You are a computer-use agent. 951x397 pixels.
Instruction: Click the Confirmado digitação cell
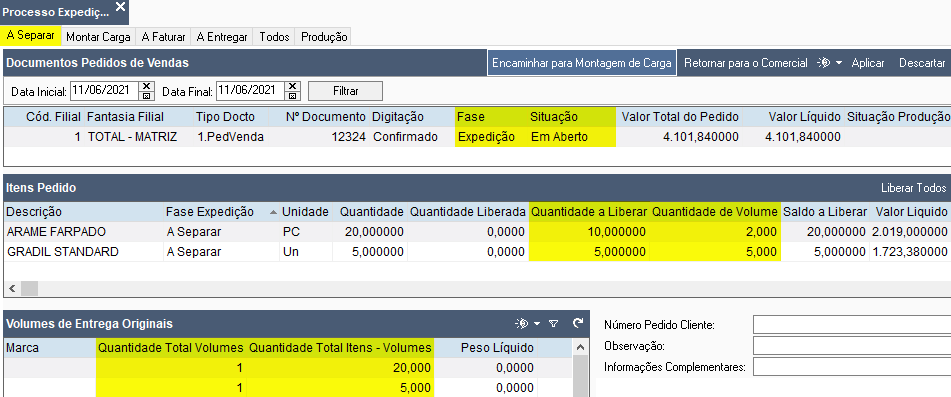412,137
